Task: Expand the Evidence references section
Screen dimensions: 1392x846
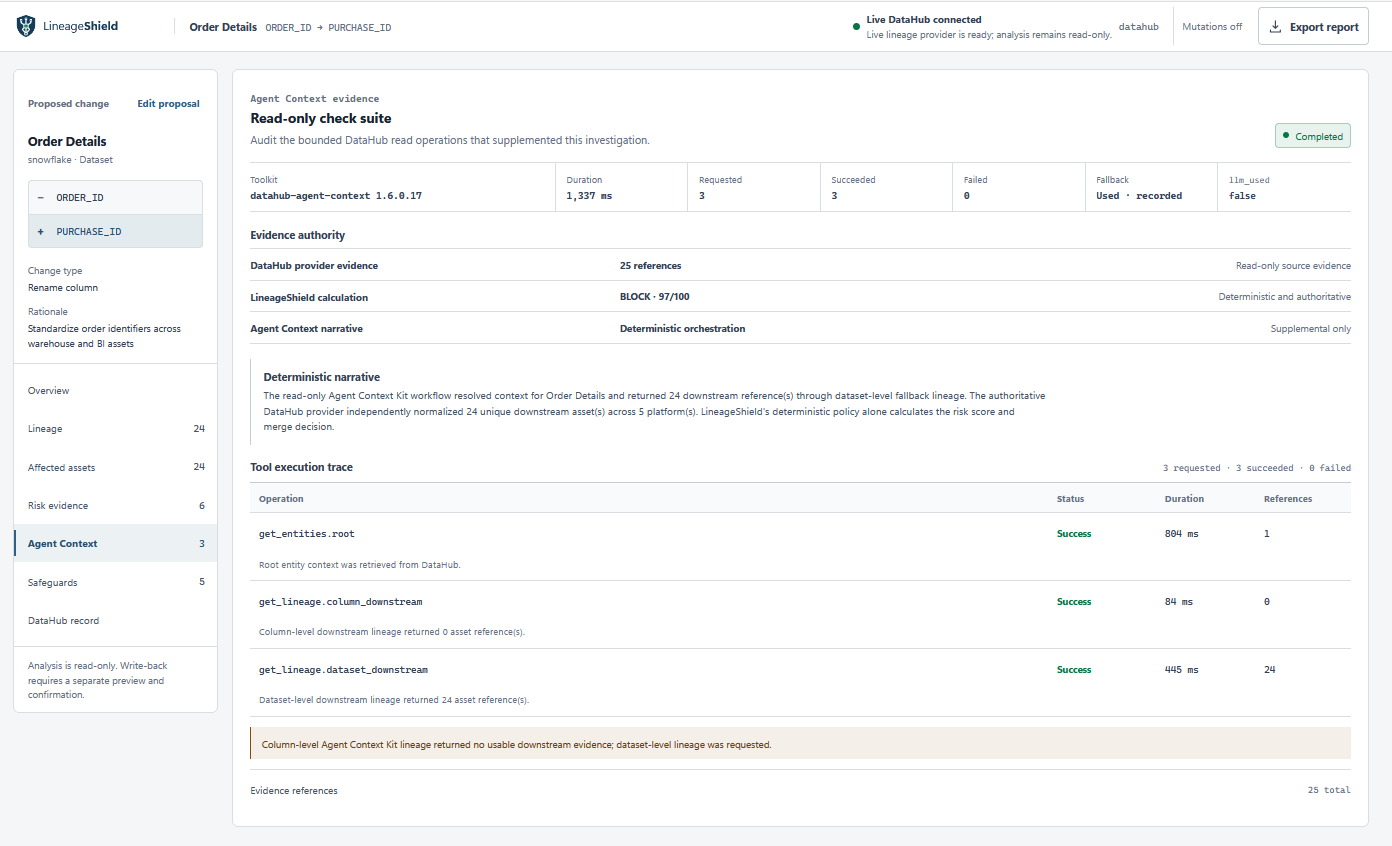Action: click(800, 790)
